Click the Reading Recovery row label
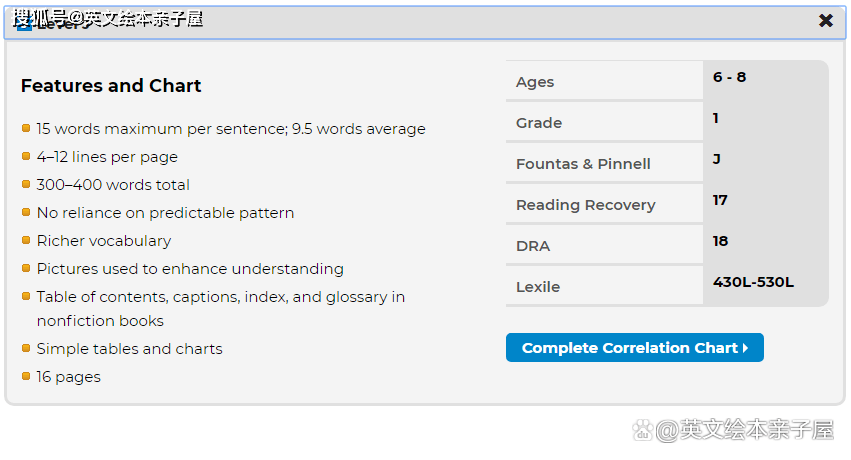 pyautogui.click(x=585, y=205)
